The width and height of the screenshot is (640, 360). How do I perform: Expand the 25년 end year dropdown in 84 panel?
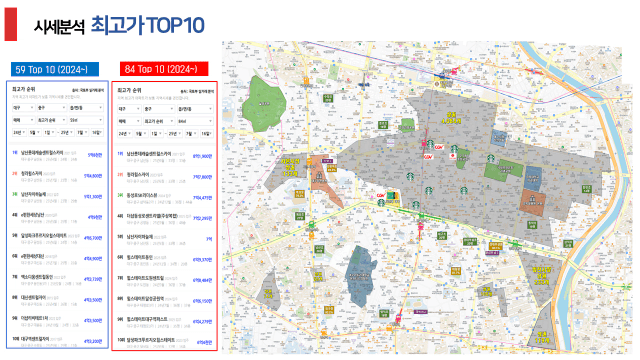pyautogui.click(x=174, y=133)
